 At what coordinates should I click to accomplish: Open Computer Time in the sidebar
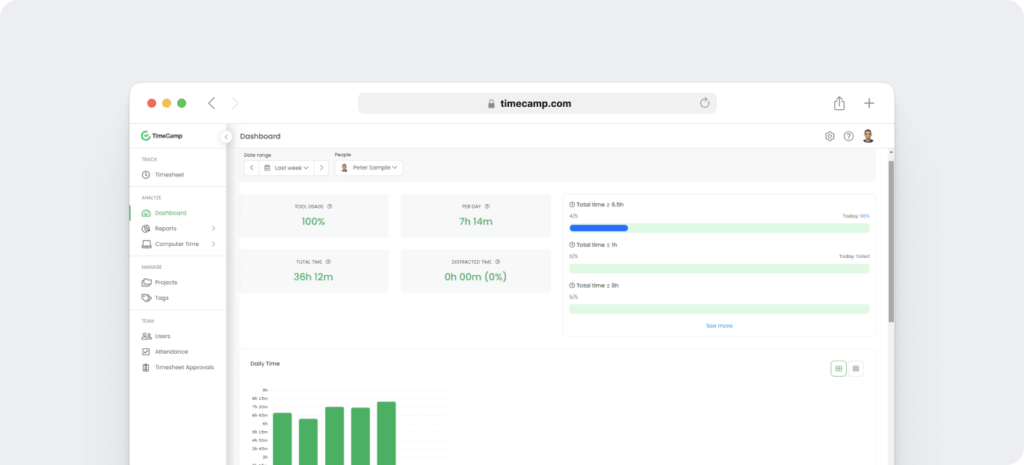[x=178, y=244]
